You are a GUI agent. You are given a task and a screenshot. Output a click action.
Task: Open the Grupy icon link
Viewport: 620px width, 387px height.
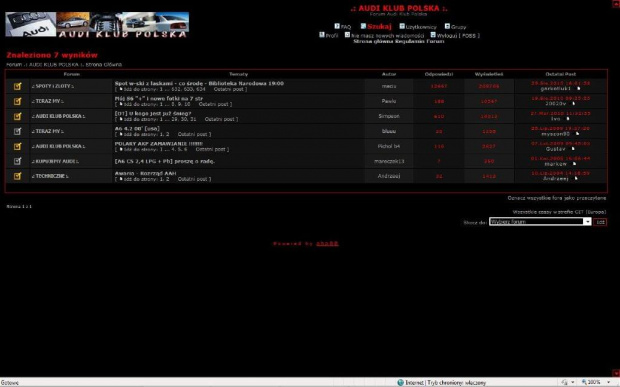[447, 26]
